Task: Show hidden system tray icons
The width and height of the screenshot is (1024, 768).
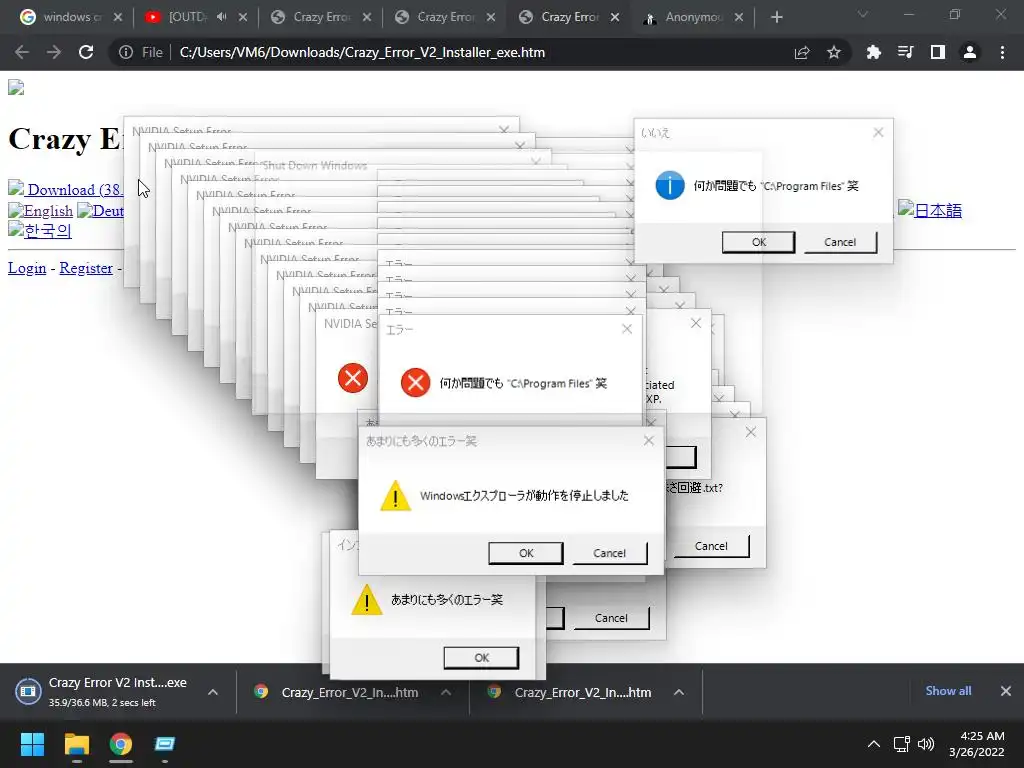Action: coord(873,744)
